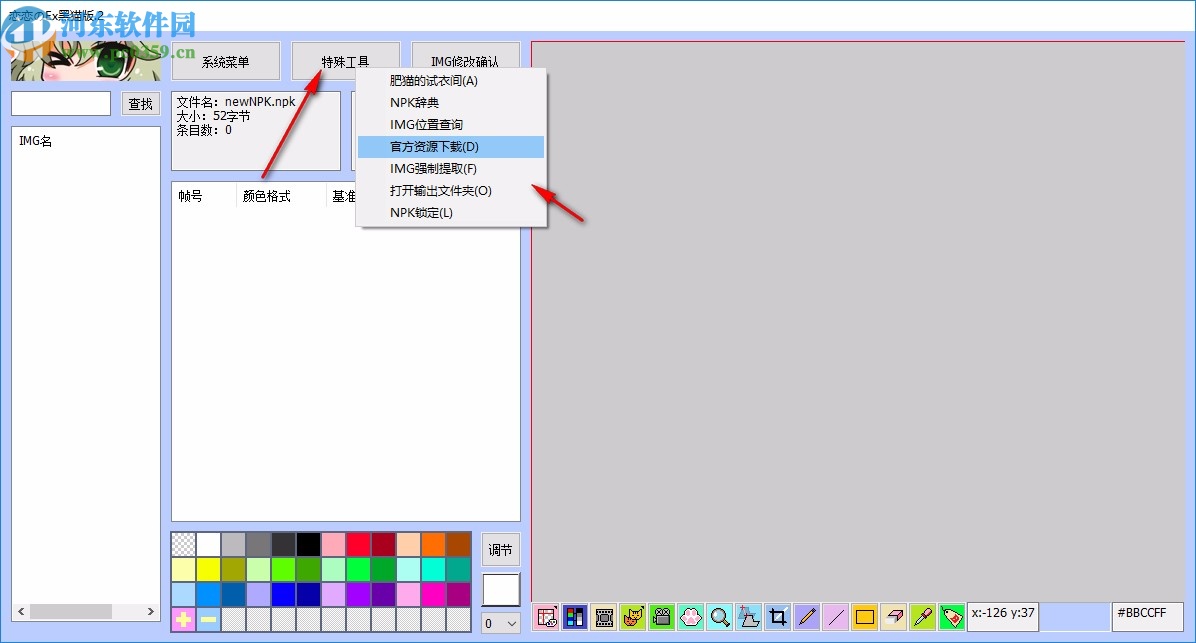Click the orange cat toolbar icon
This screenshot has width=1196, height=643.
(632, 616)
